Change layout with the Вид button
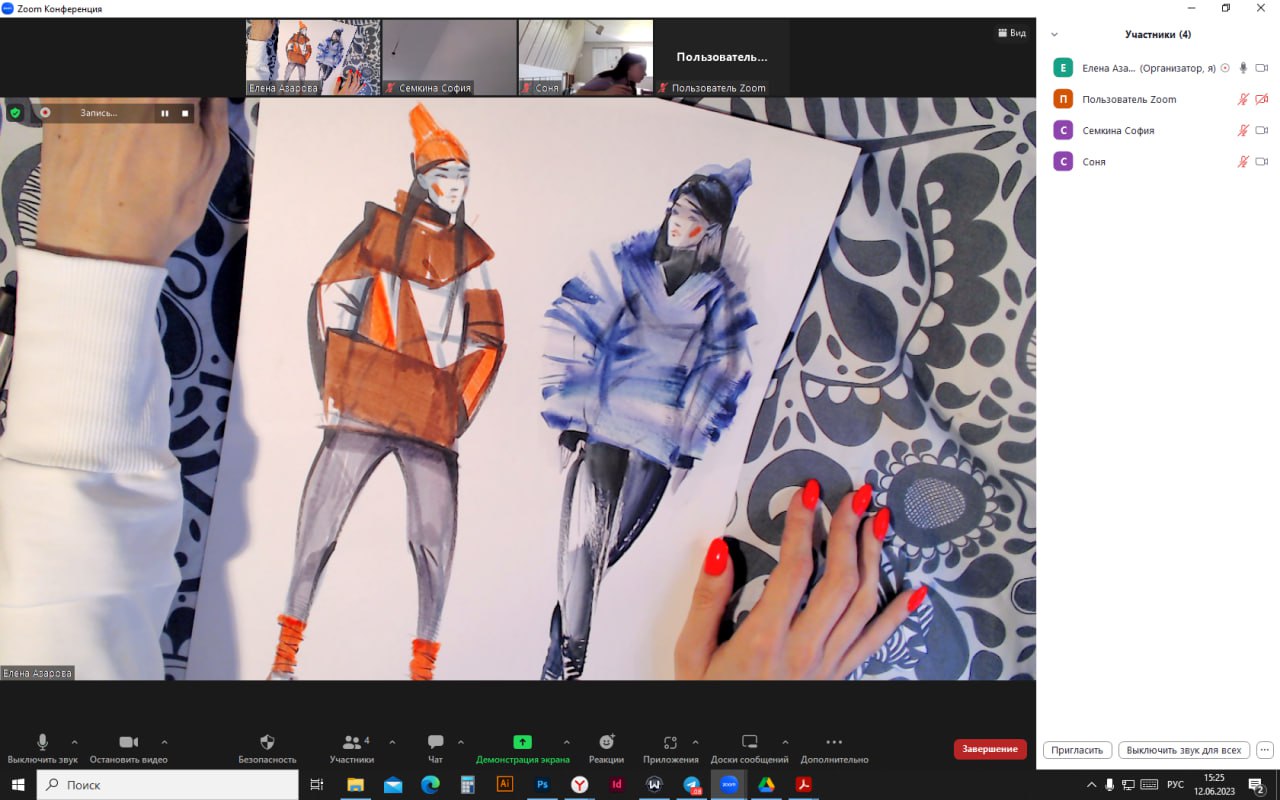1280x800 pixels. (x=1012, y=33)
